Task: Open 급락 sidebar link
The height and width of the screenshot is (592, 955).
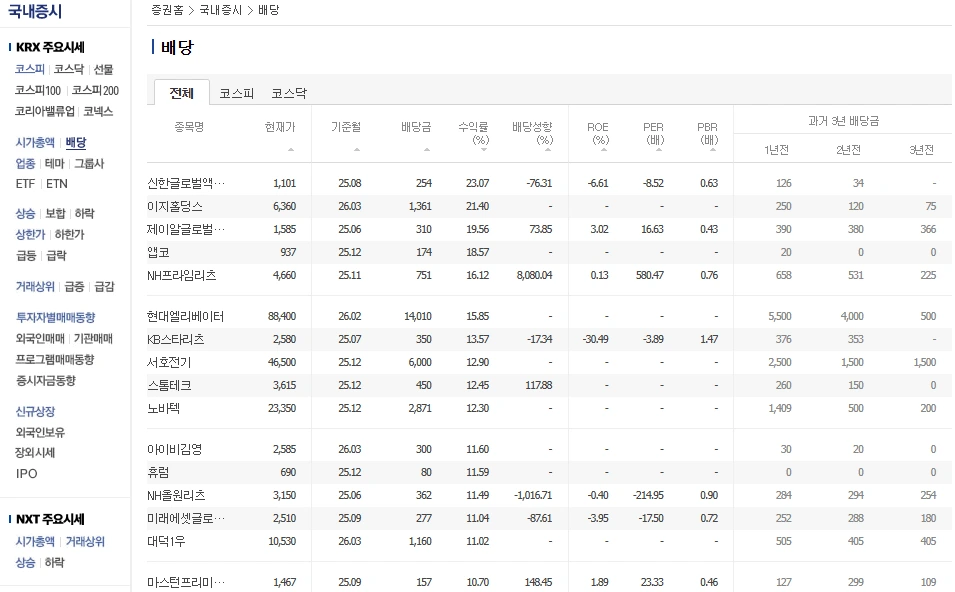Action: click(56, 255)
